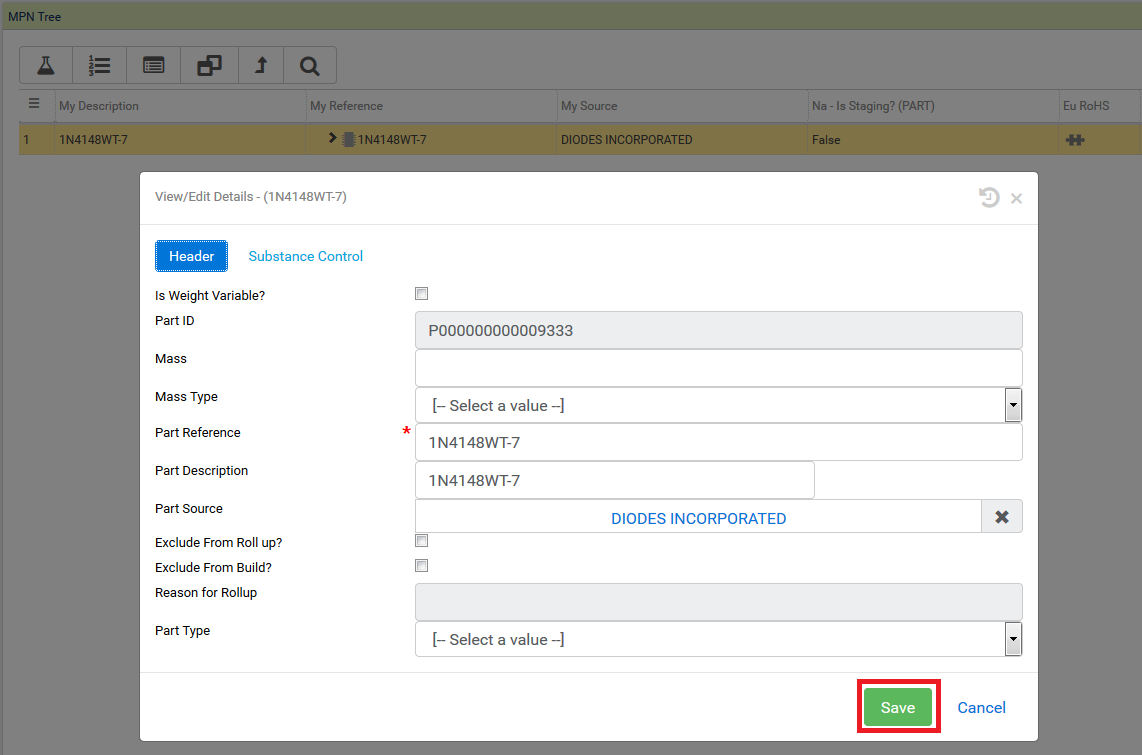This screenshot has height=755, width=1142.
Task: Click the upload arrow icon in the toolbar
Action: (260, 64)
